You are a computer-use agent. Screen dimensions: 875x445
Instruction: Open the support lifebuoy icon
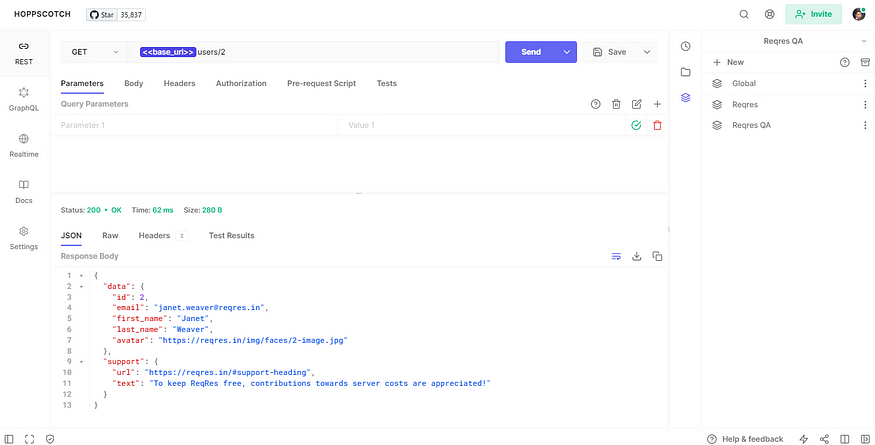click(770, 15)
